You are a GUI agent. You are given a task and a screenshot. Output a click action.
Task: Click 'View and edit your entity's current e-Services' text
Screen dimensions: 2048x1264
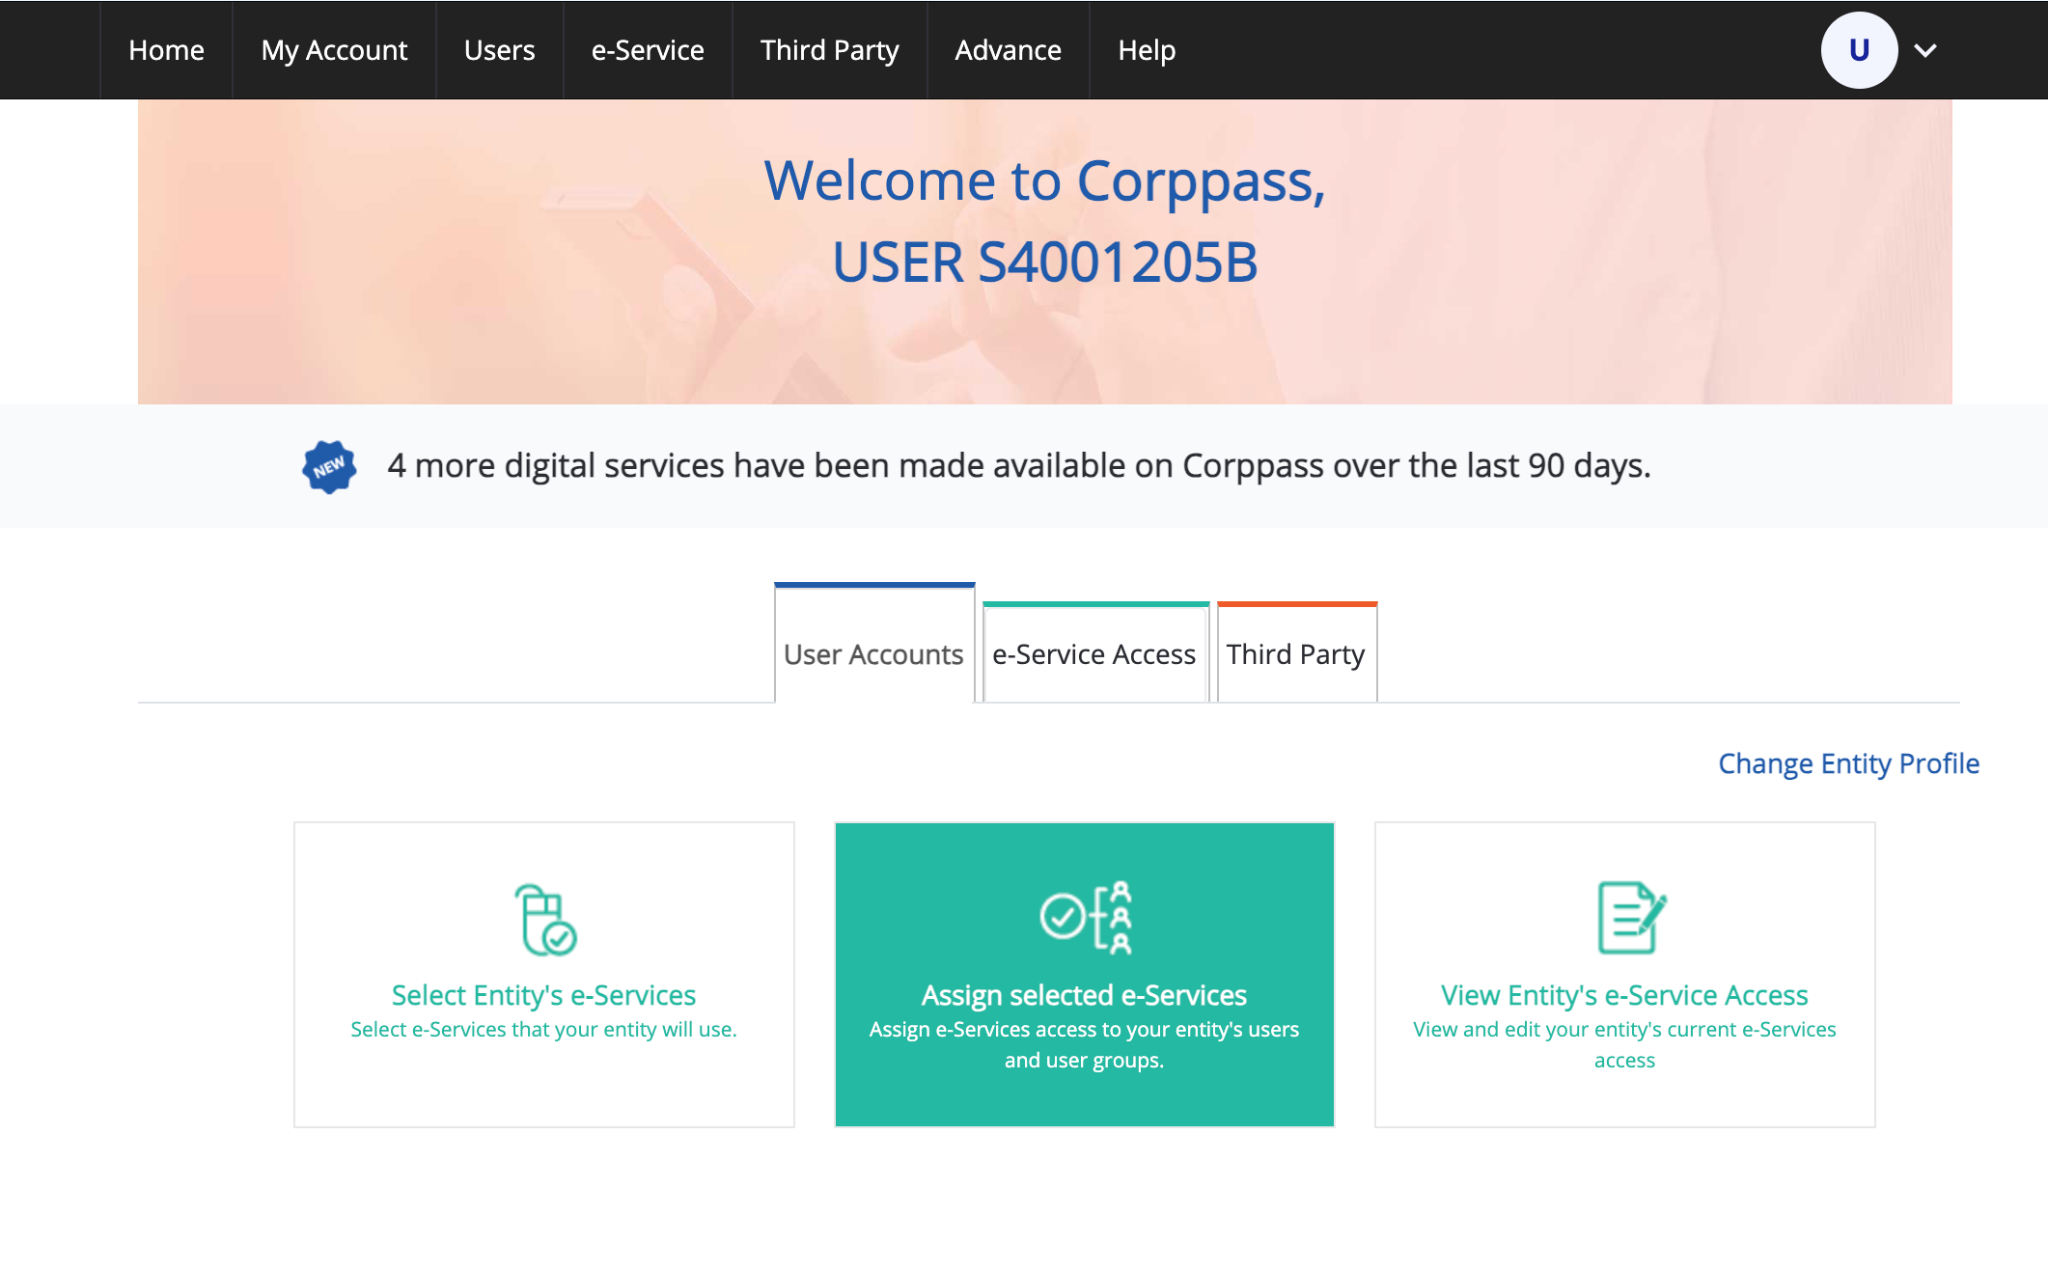(x=1624, y=1029)
